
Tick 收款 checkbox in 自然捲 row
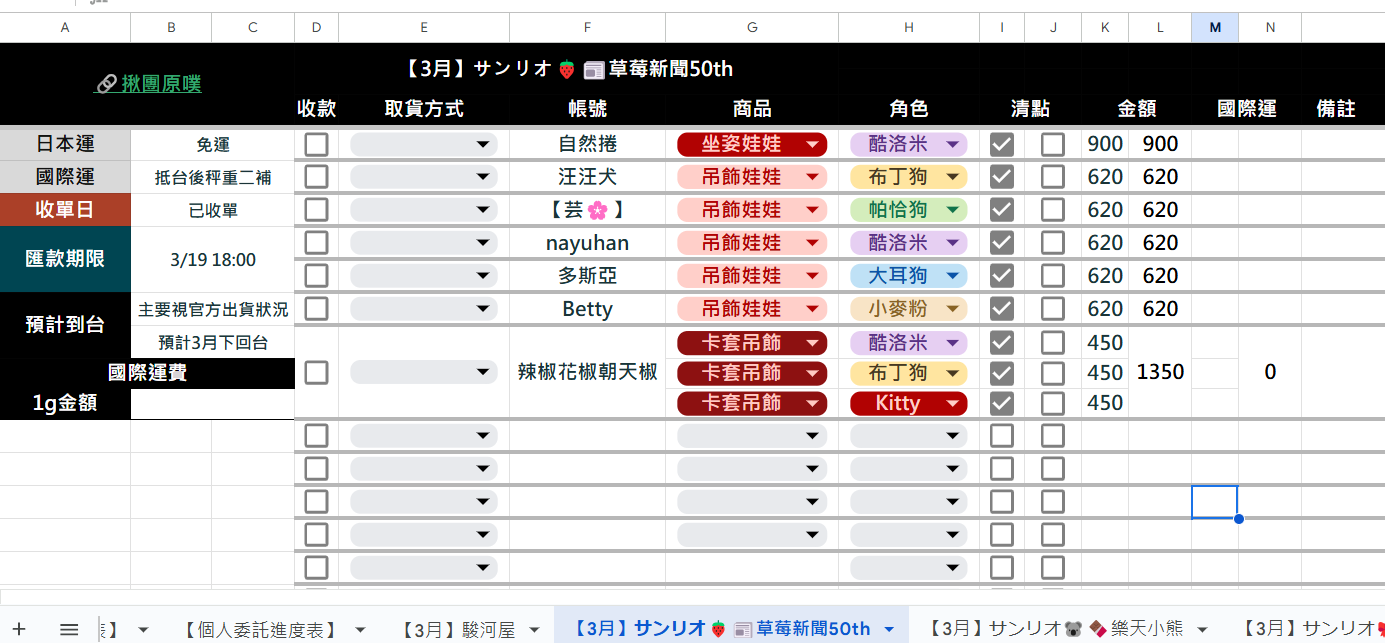[316, 144]
